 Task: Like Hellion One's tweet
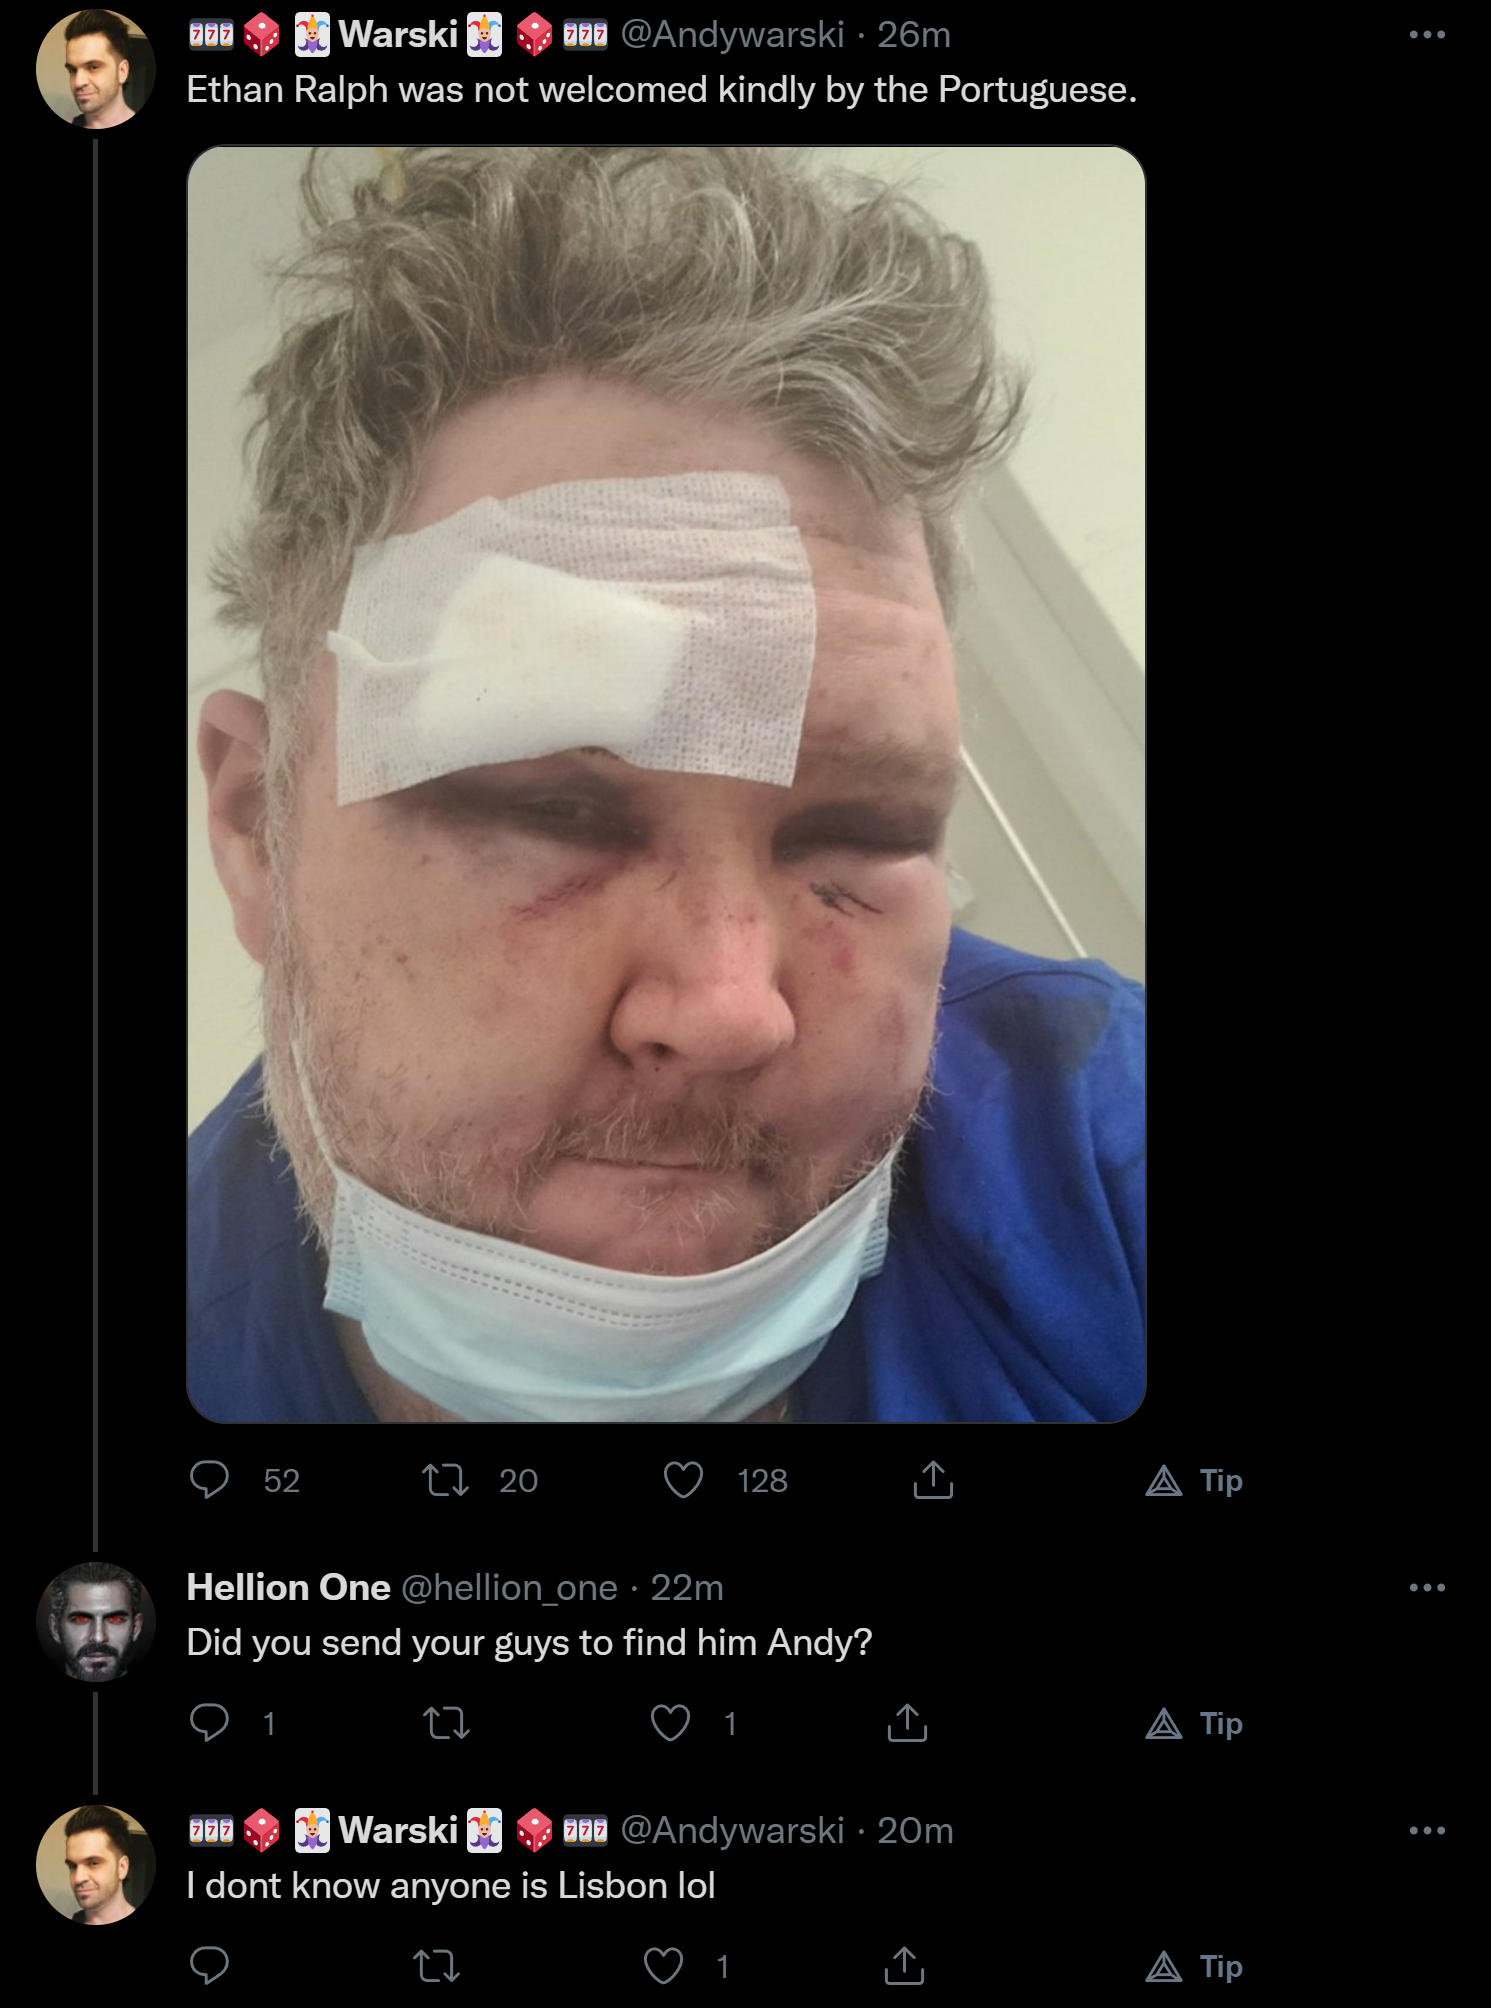[x=670, y=1723]
